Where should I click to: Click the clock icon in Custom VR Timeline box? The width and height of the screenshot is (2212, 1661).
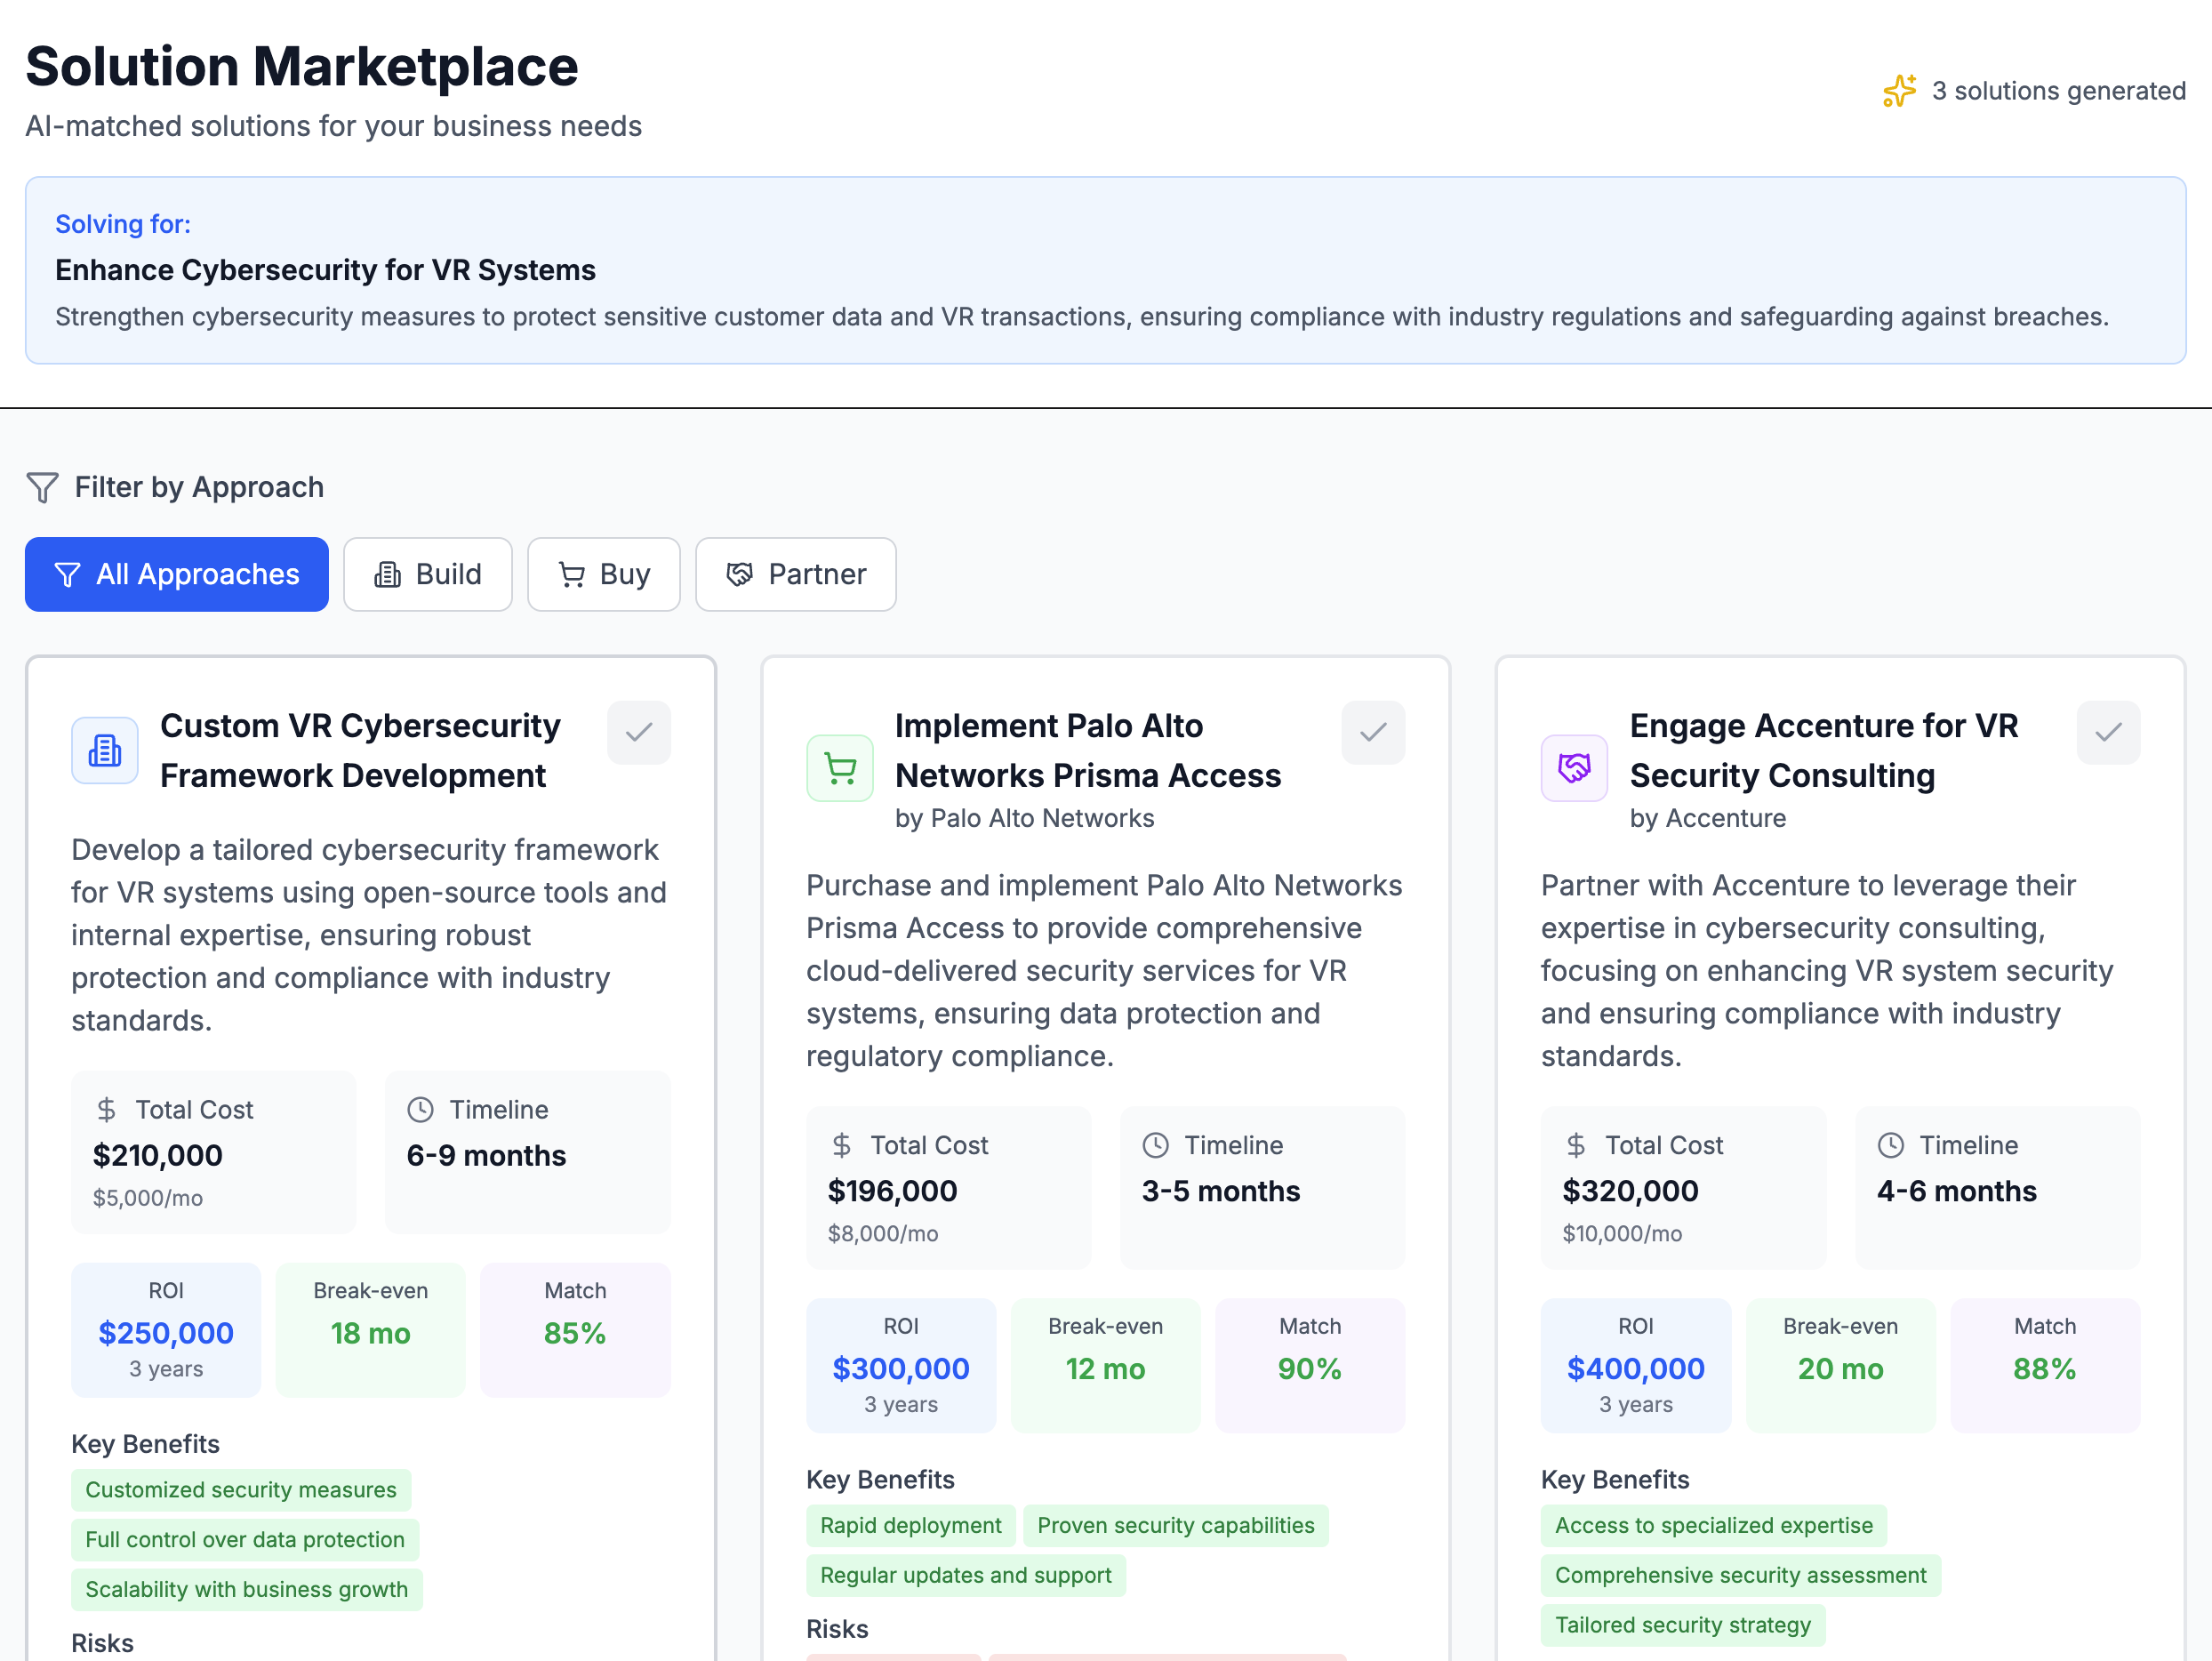(x=421, y=1109)
